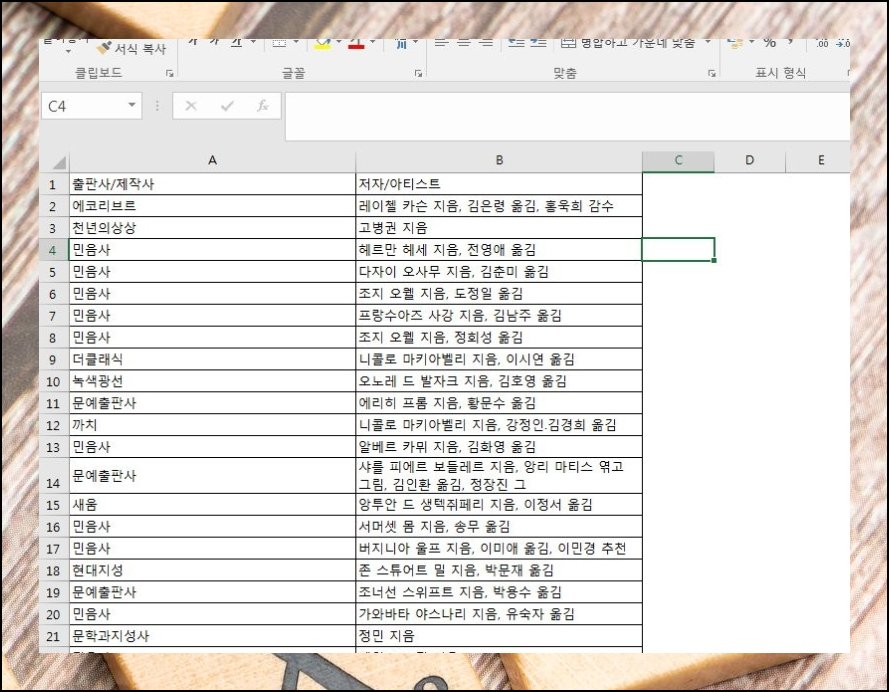Image resolution: width=889 pixels, height=692 pixels.
Task: Click the cell '새움'
Action: tap(212, 505)
